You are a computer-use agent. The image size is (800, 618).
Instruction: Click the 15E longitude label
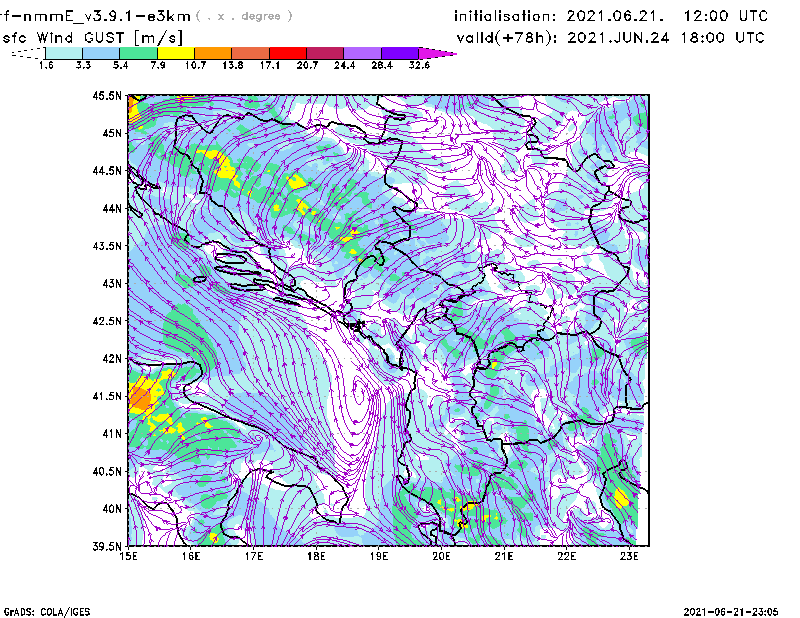pos(128,556)
